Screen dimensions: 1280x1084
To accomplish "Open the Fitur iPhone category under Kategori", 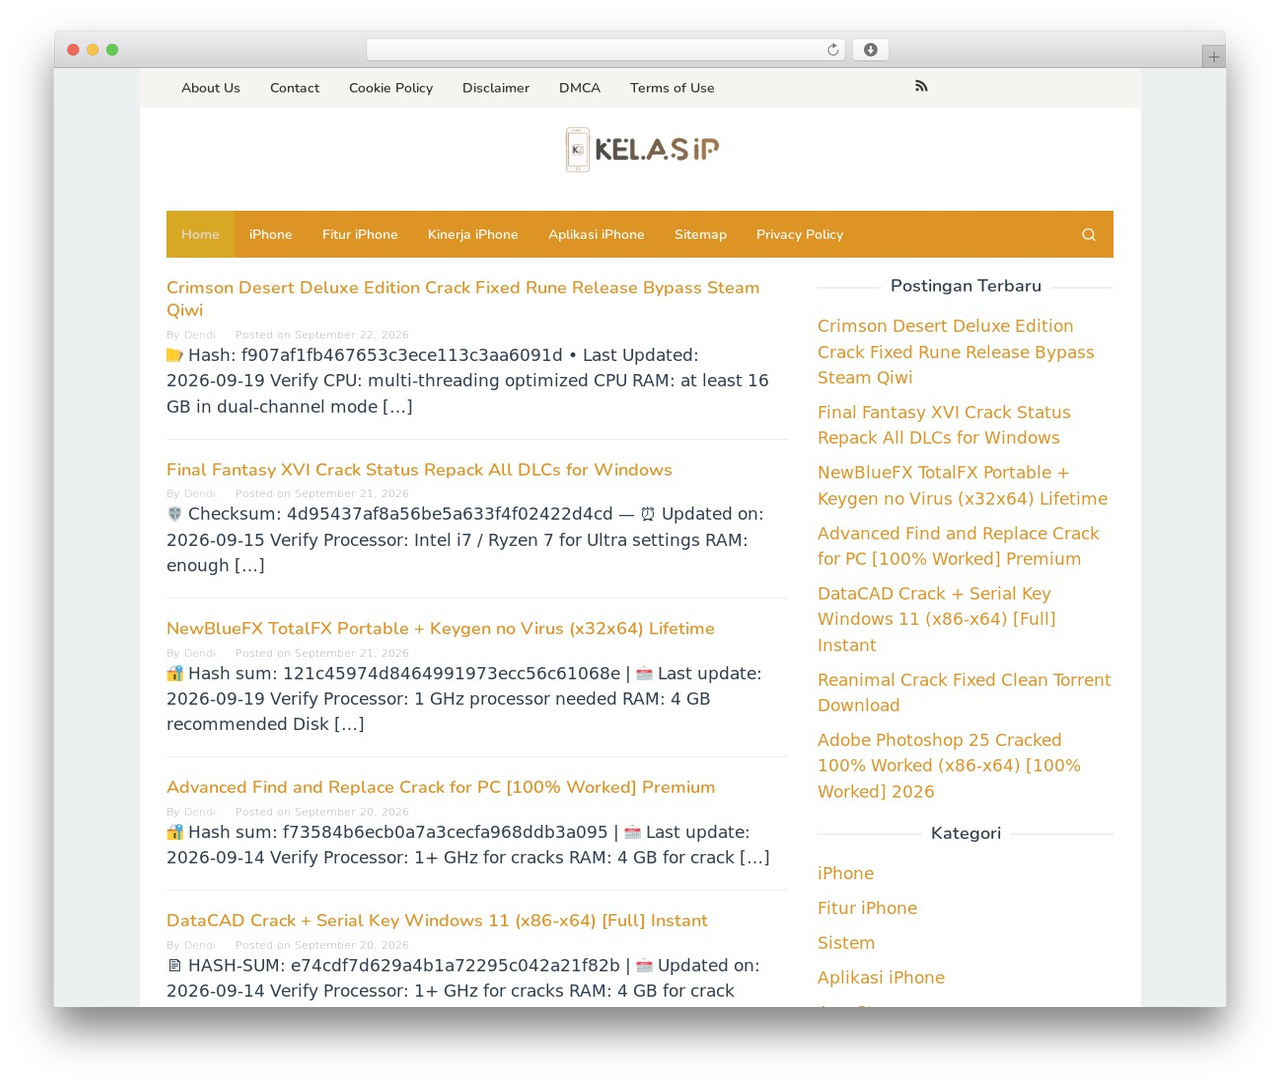I will [x=867, y=908].
